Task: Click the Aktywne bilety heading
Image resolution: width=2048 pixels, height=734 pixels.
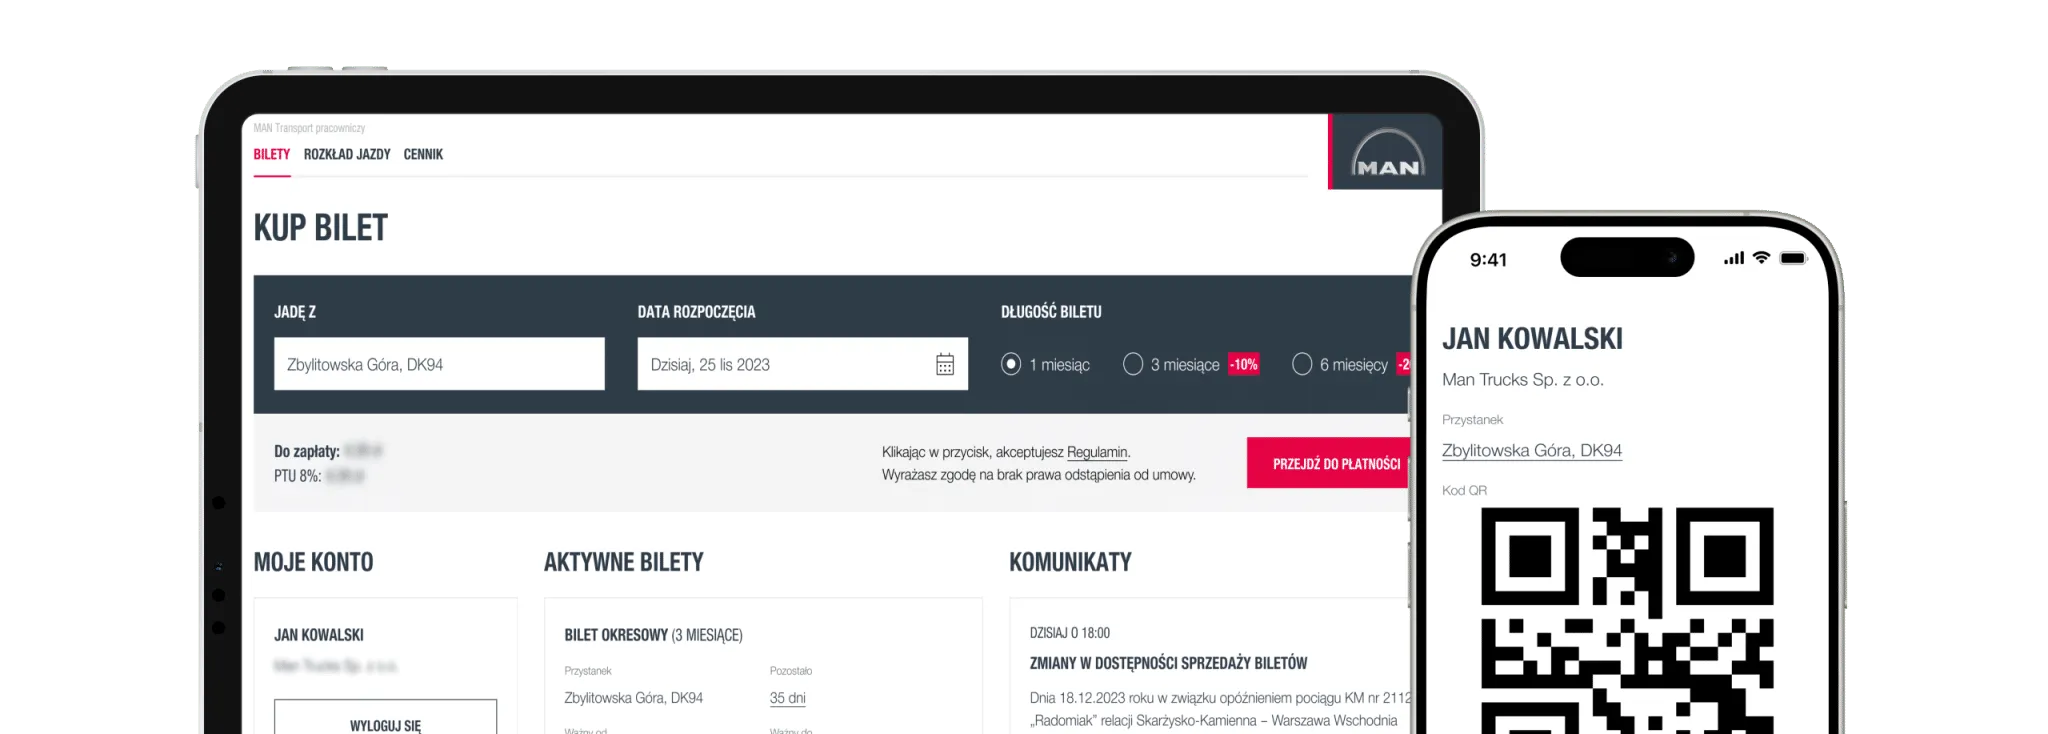Action: (623, 562)
